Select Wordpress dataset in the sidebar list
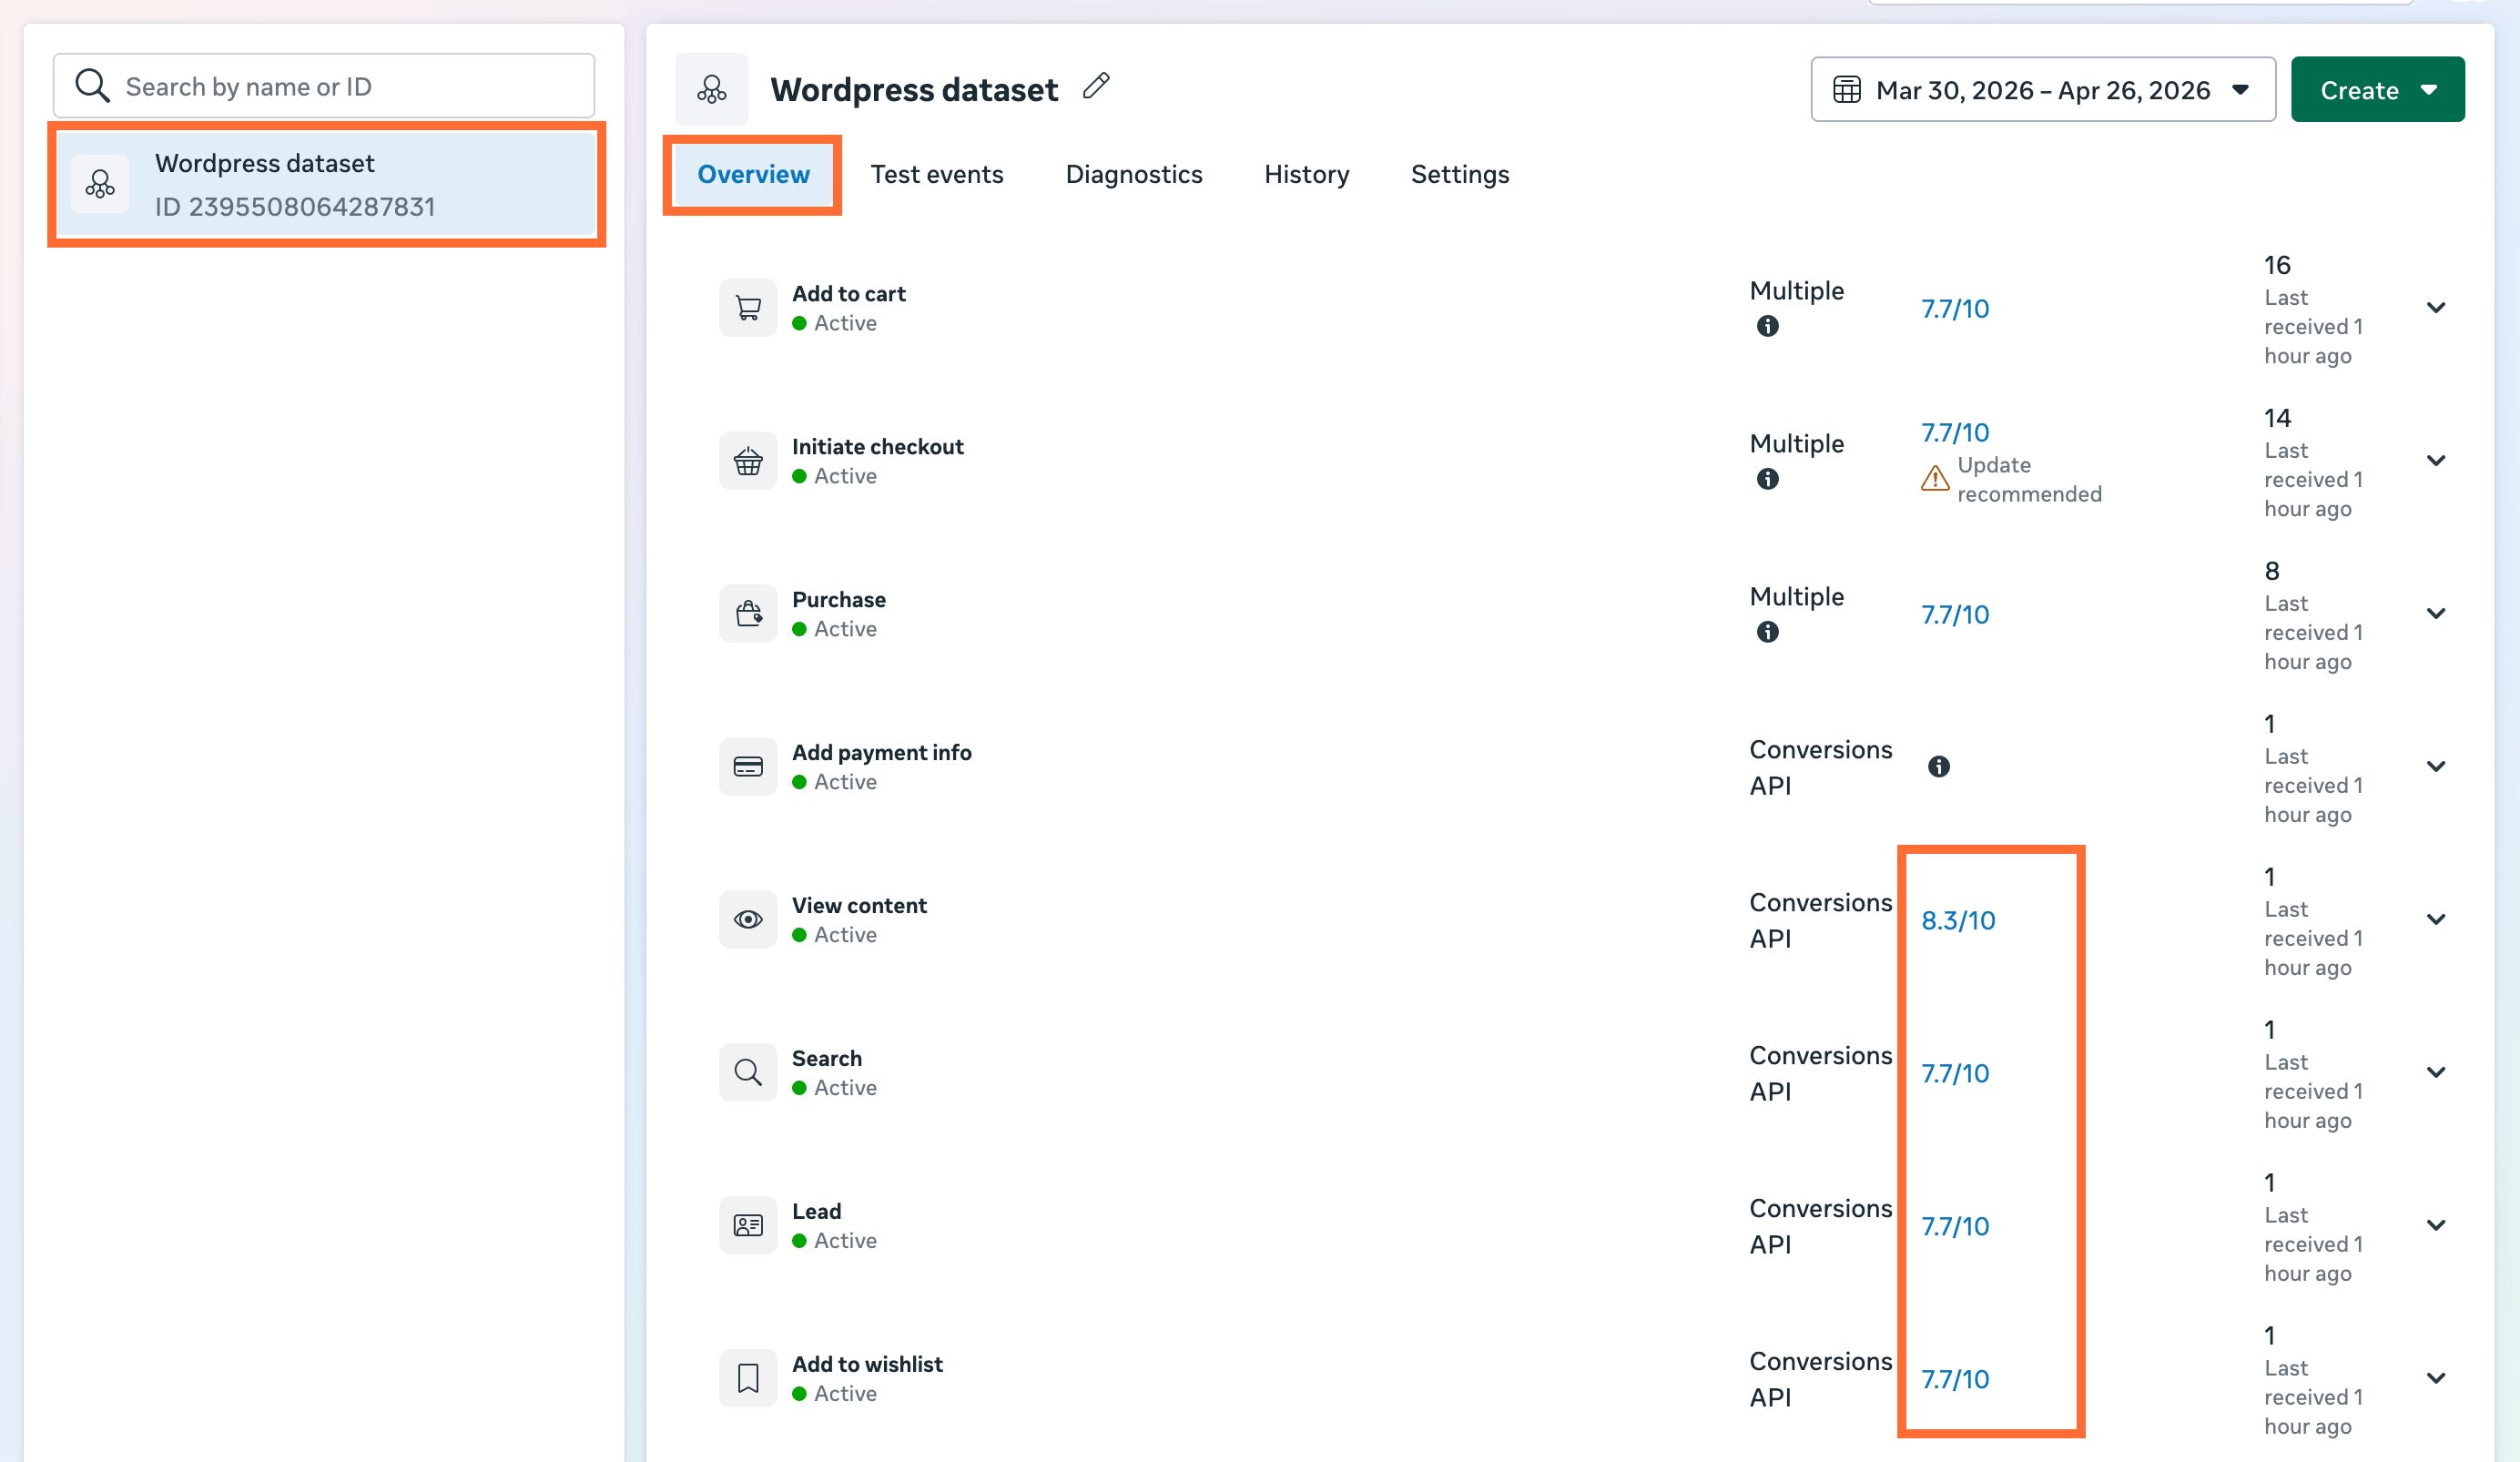 click(326, 185)
